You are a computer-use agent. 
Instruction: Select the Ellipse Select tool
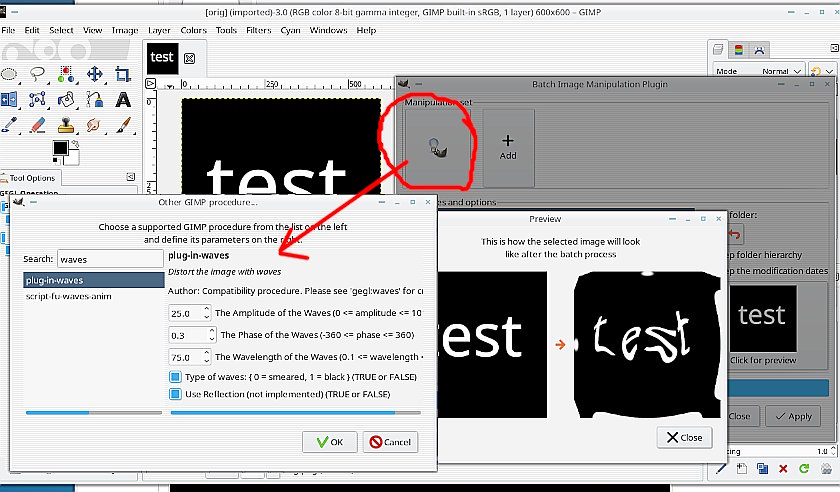pyautogui.click(x=9, y=74)
